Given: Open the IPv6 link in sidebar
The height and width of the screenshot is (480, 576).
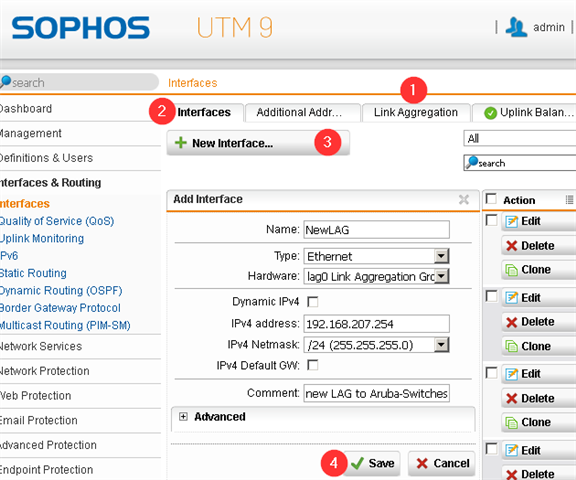Looking at the screenshot, I should (9, 256).
